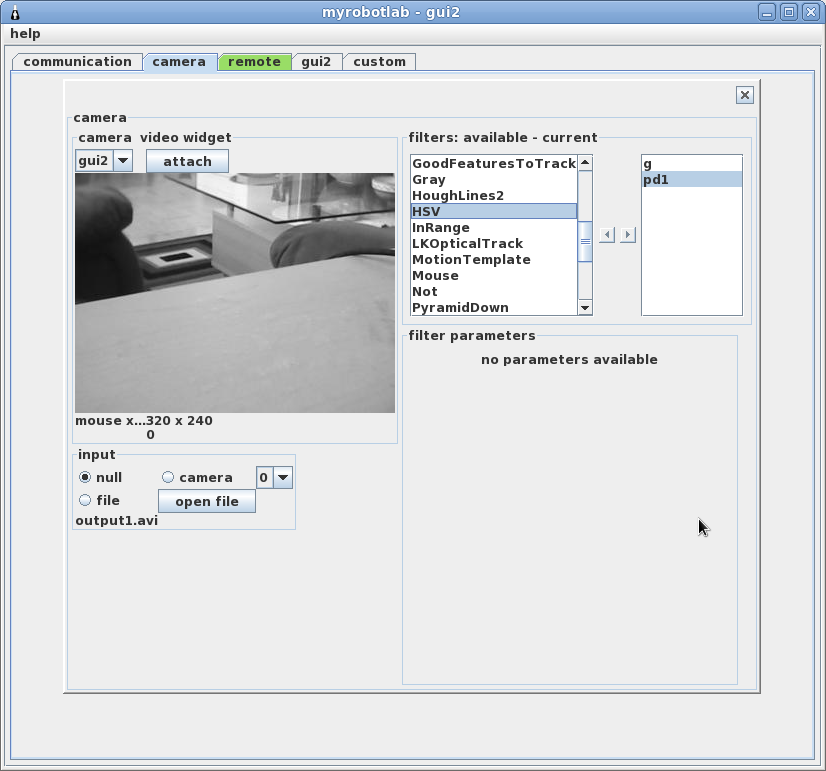
Task: Click the camera video preview image
Action: point(235,293)
